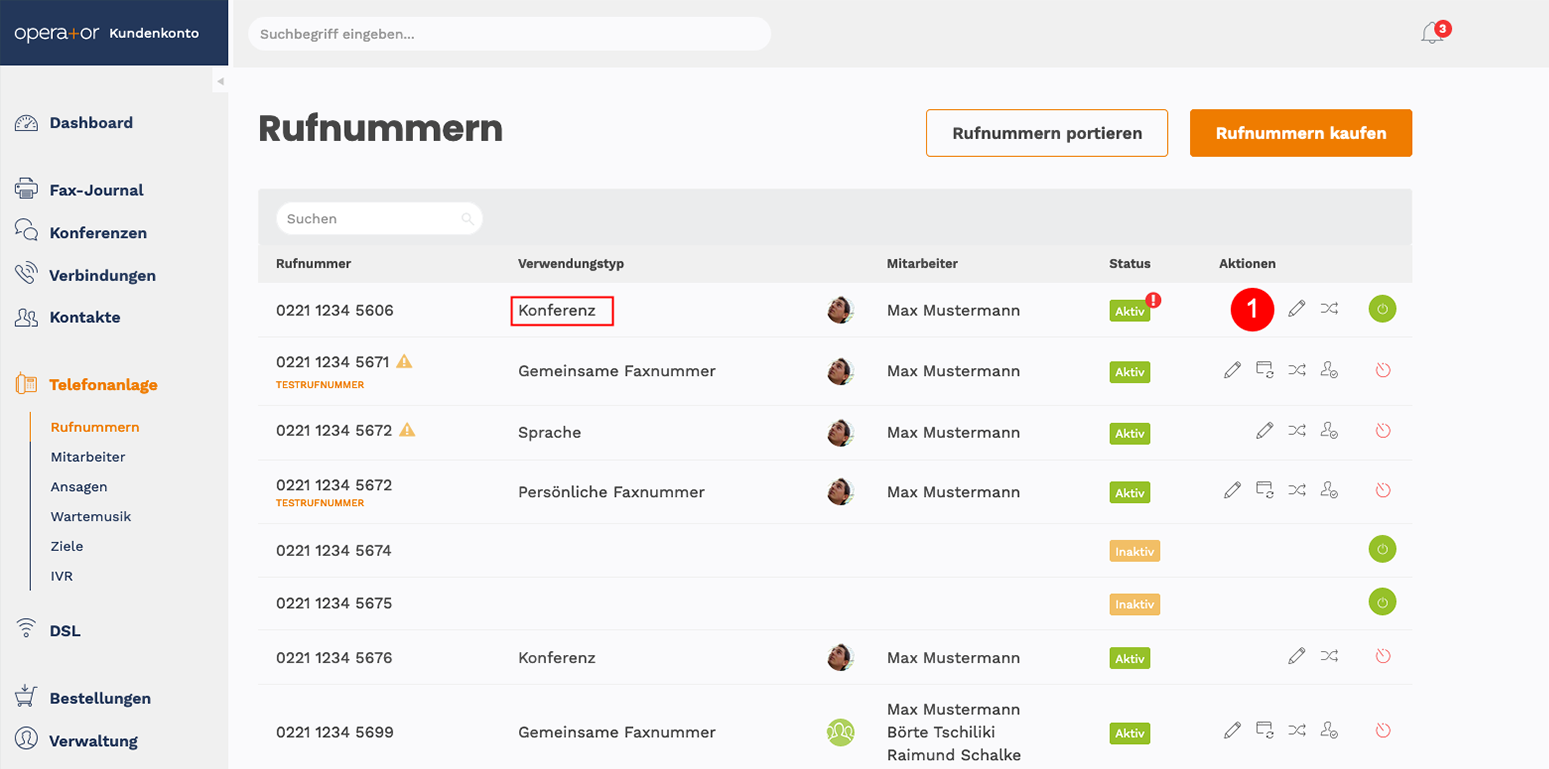Click pencil icon in 0221 1234 5676 row

pos(1297,656)
